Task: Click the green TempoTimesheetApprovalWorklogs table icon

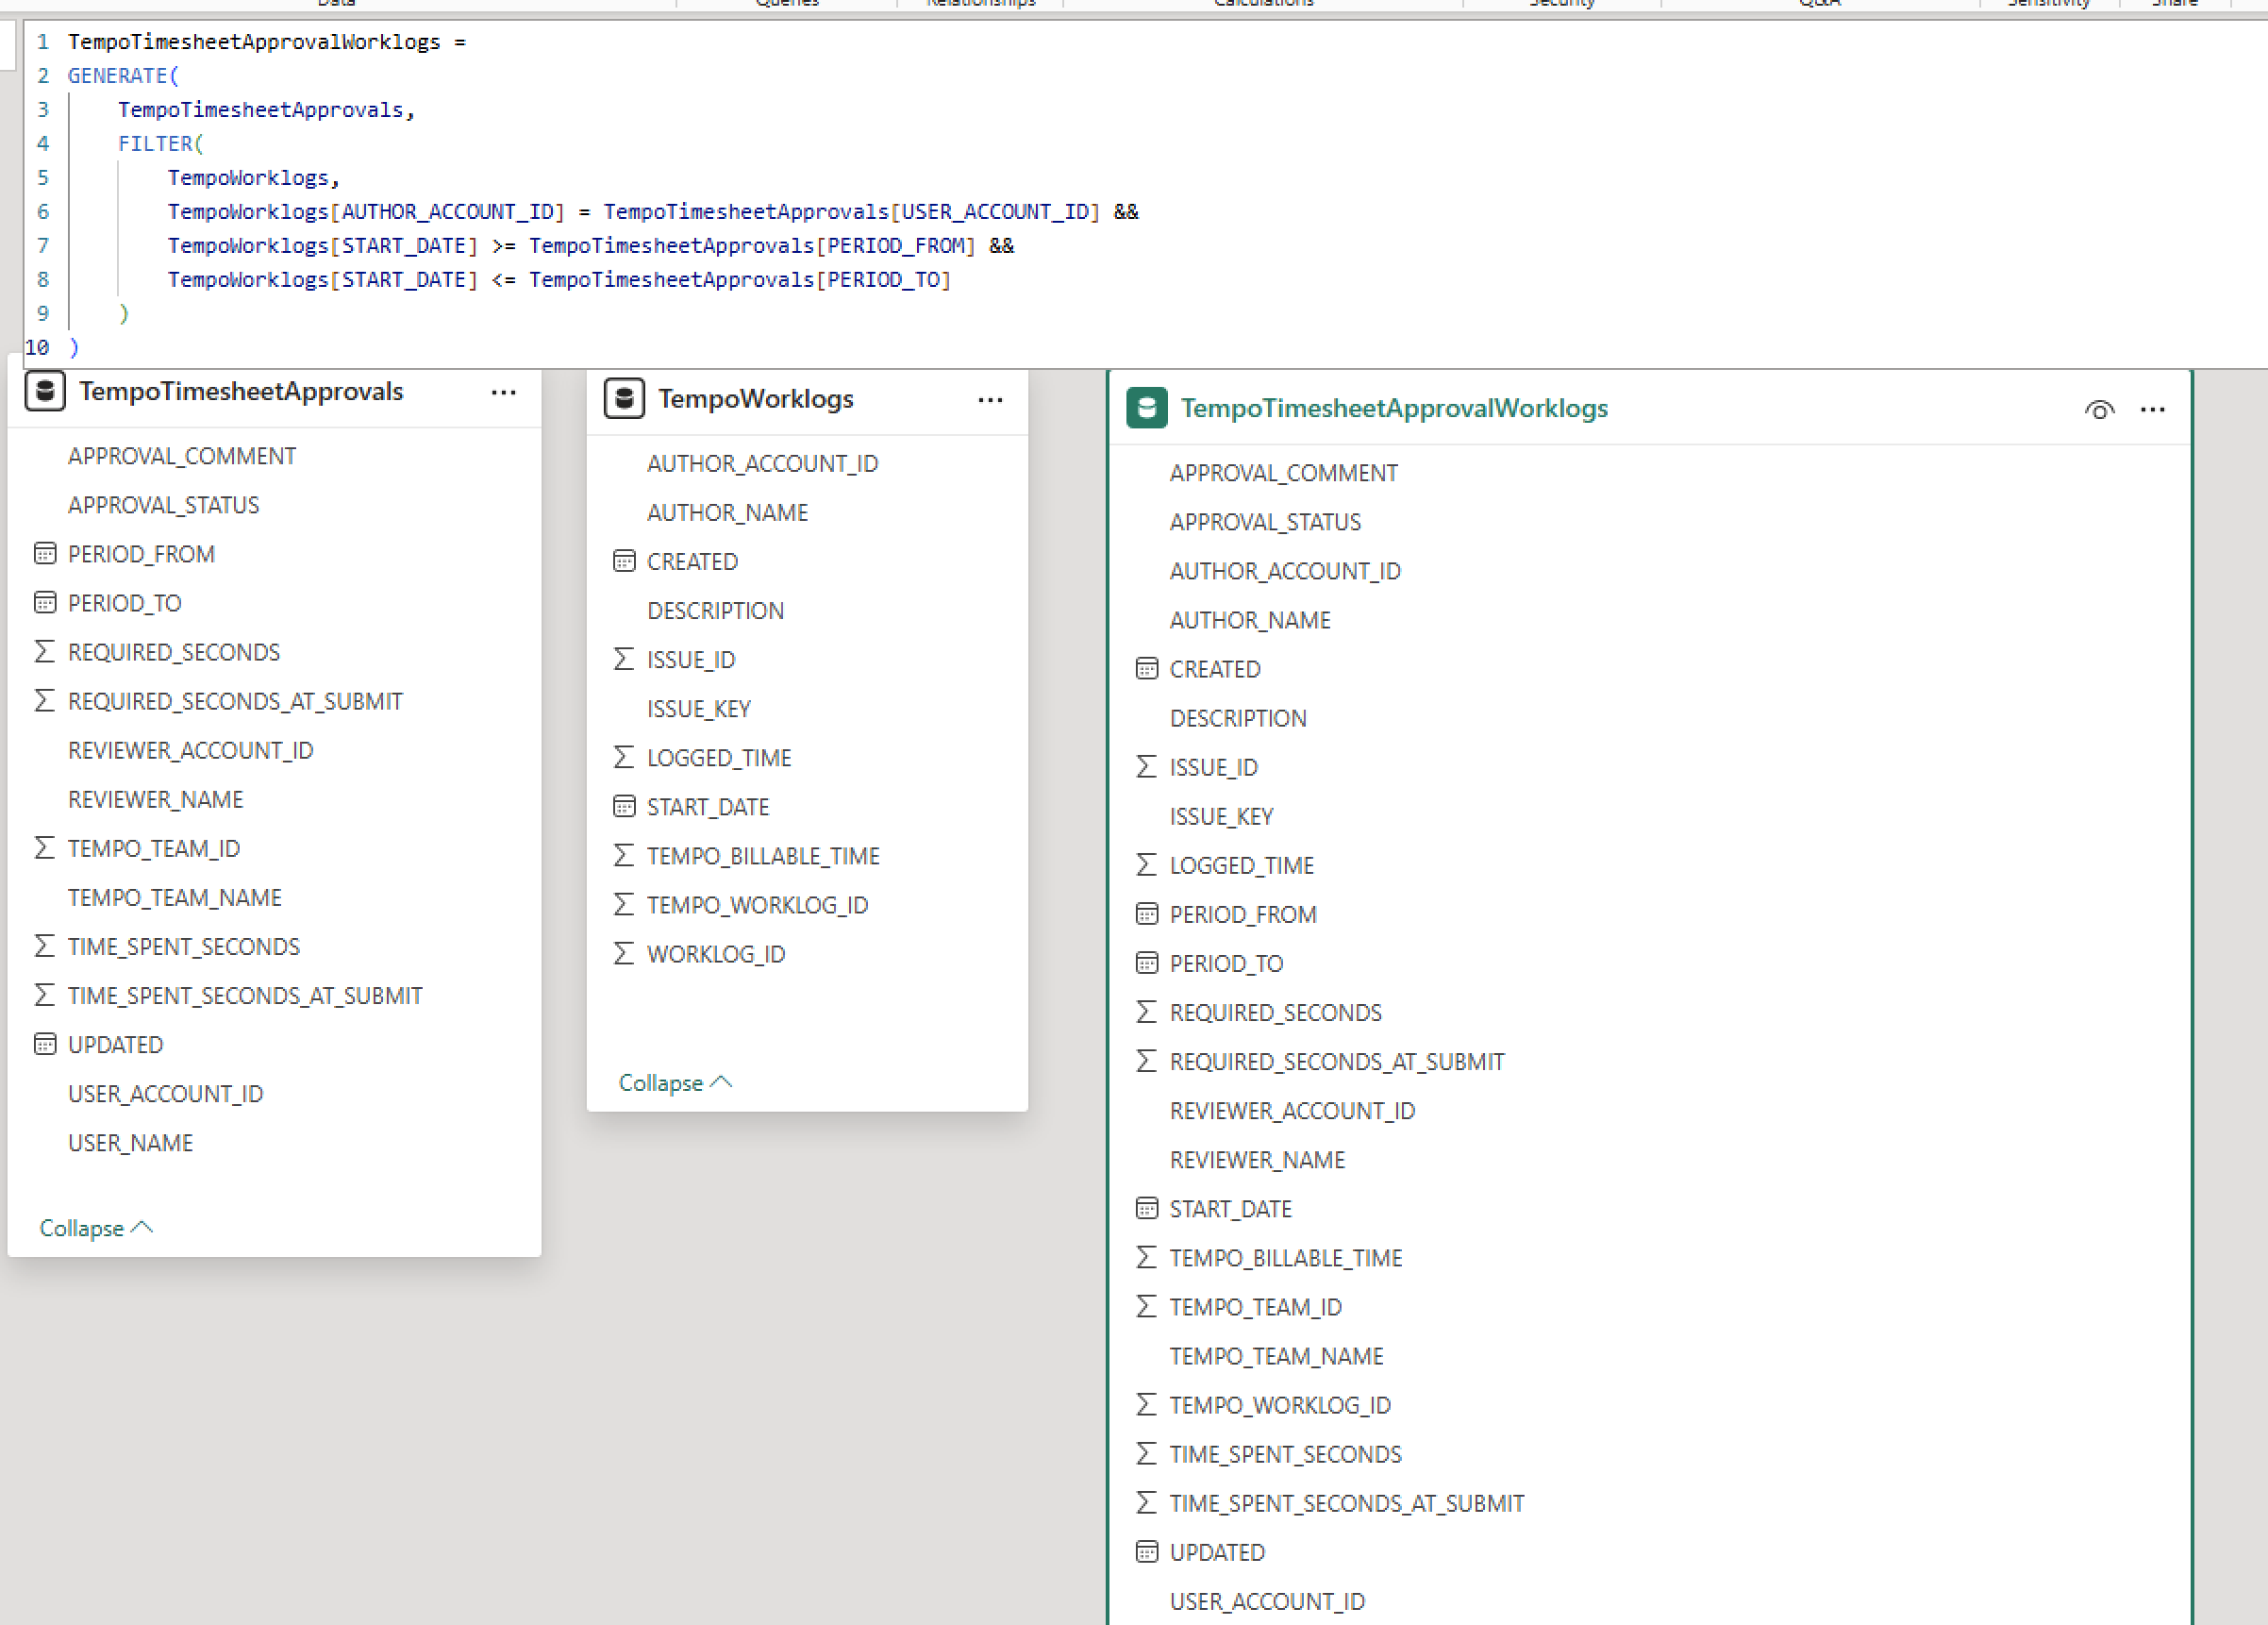Action: pyautogui.click(x=1146, y=408)
